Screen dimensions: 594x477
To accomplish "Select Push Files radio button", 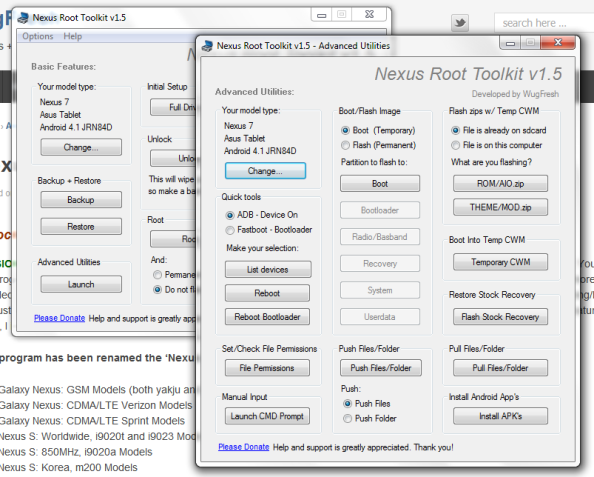I will (347, 403).
